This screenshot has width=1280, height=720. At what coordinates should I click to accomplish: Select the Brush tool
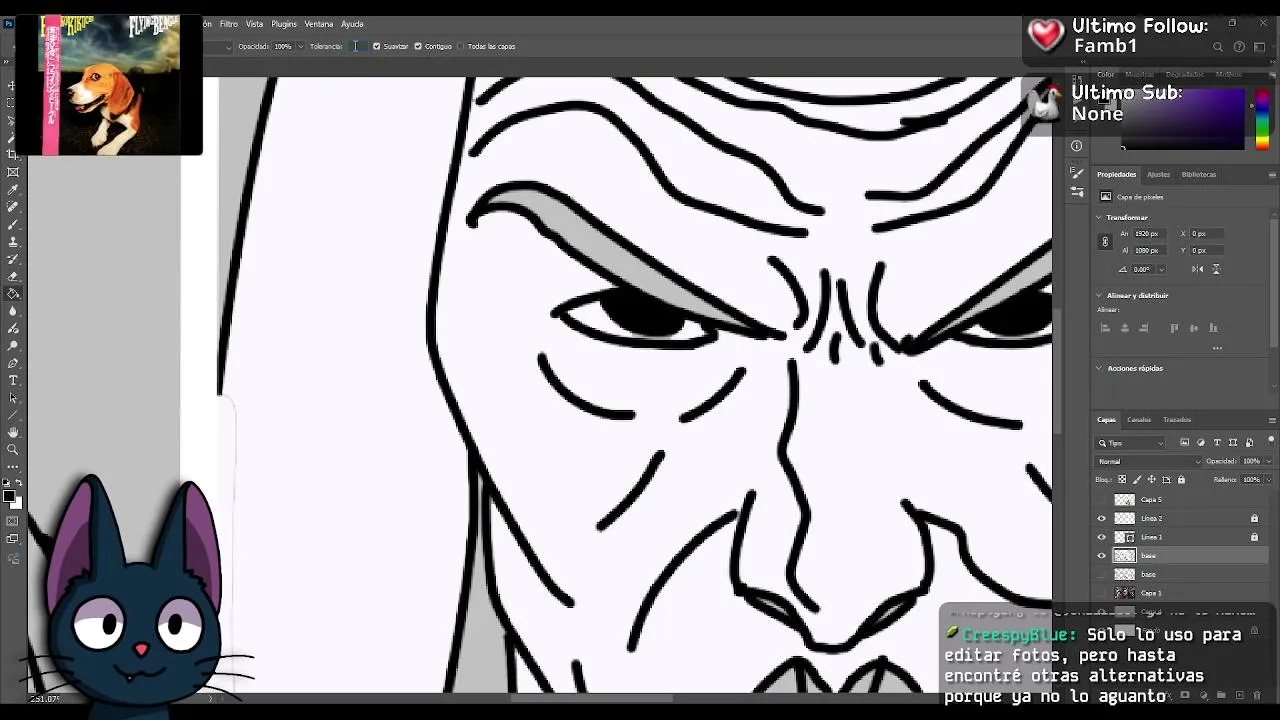click(x=13, y=223)
